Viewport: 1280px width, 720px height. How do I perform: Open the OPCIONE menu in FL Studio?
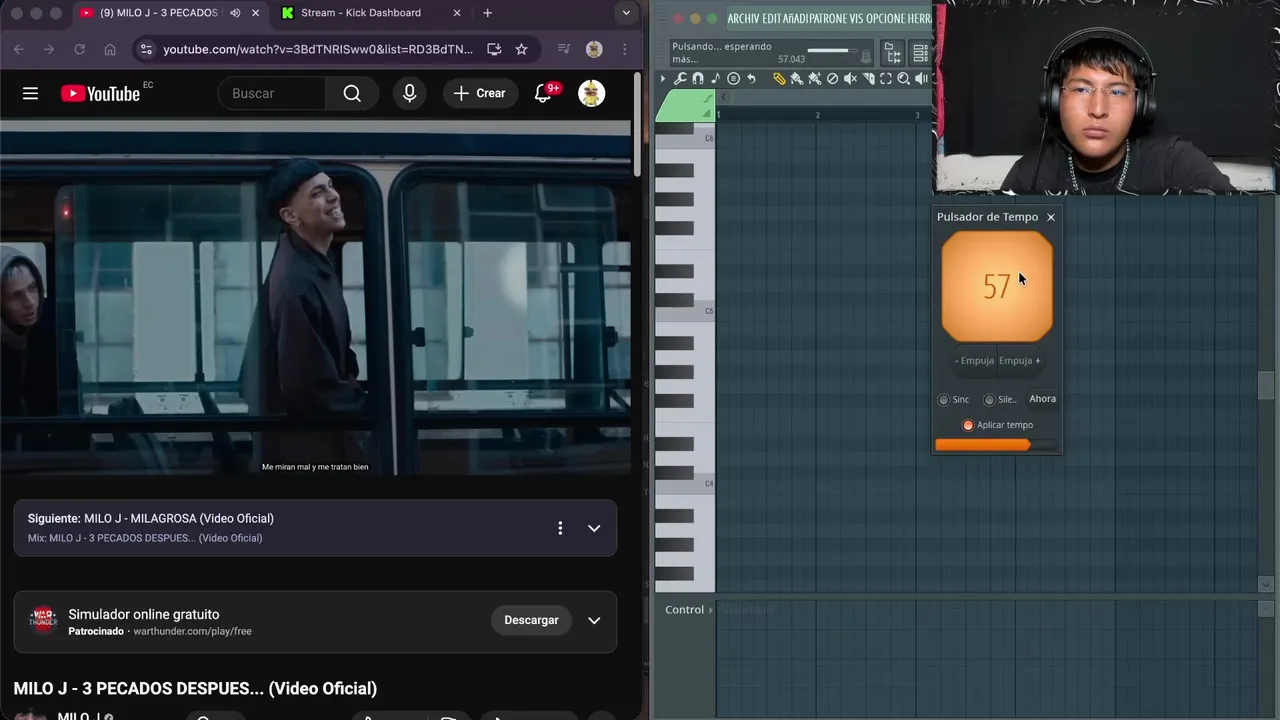885,18
